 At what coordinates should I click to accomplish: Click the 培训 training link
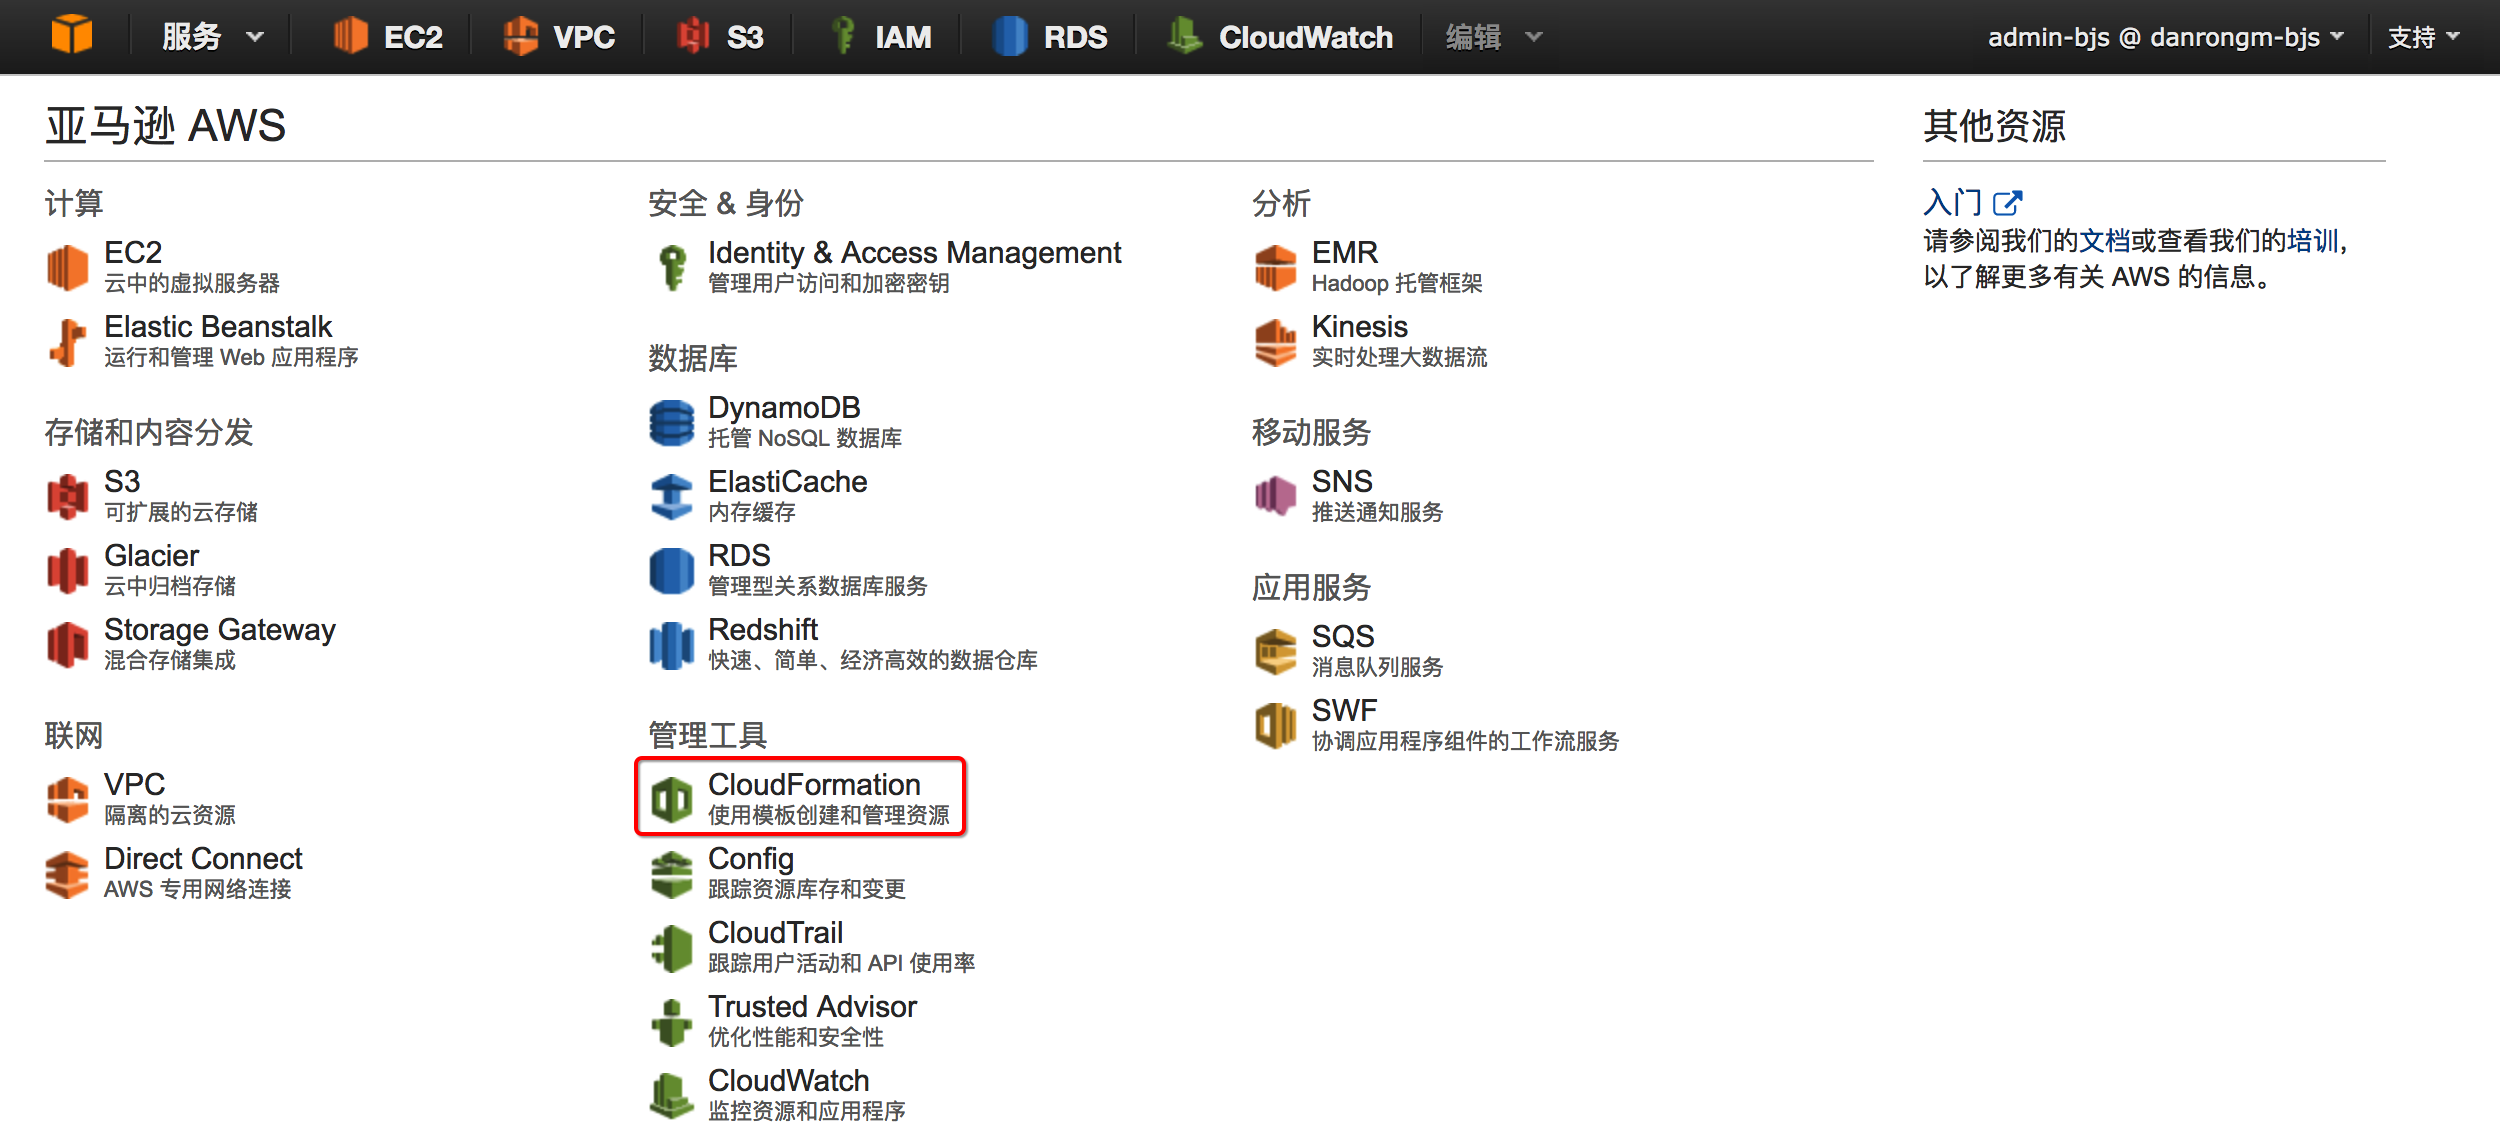pyautogui.click(x=2313, y=241)
